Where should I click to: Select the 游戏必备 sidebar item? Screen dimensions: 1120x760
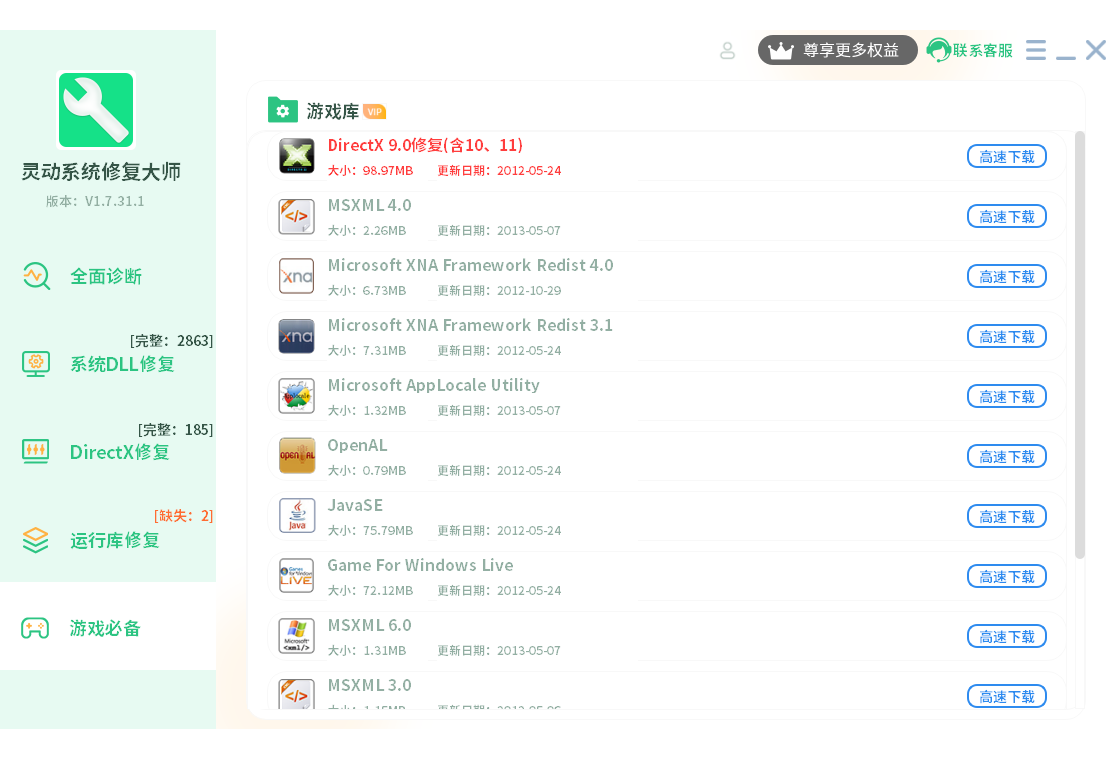point(108,626)
